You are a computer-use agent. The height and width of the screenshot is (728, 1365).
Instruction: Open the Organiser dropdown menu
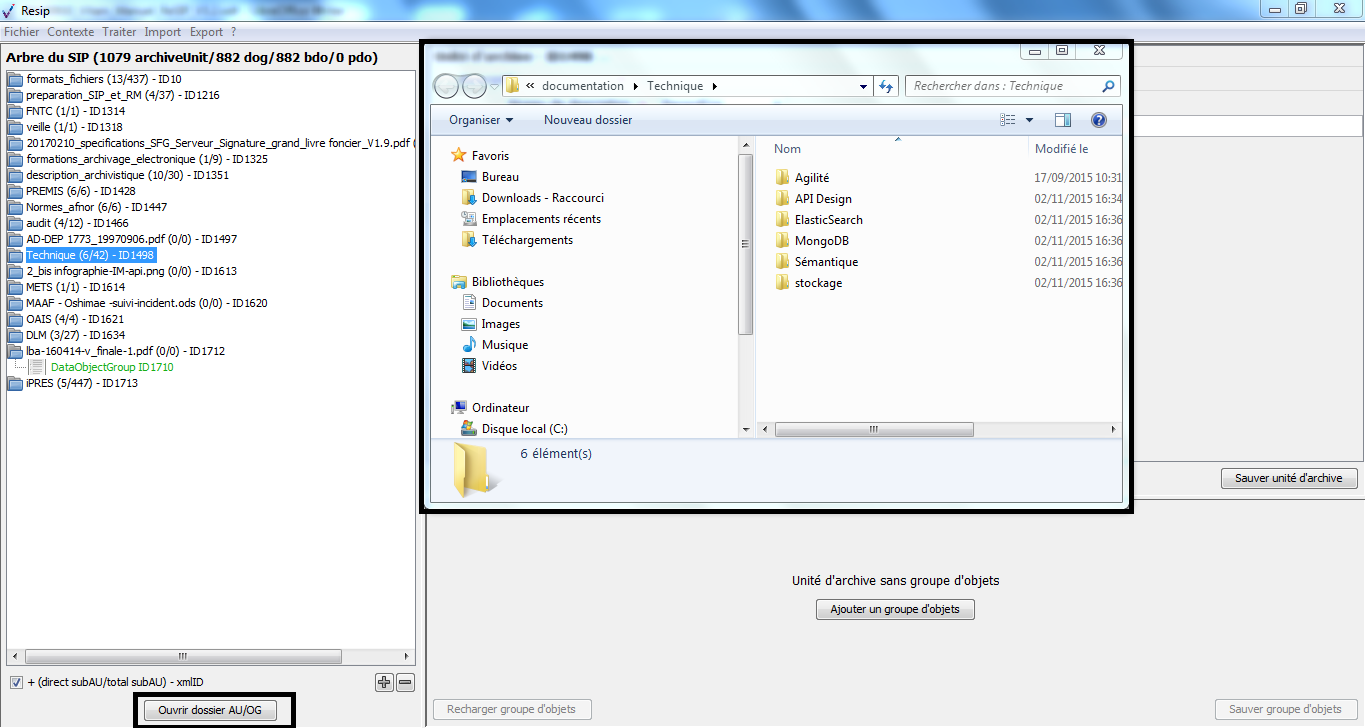481,120
